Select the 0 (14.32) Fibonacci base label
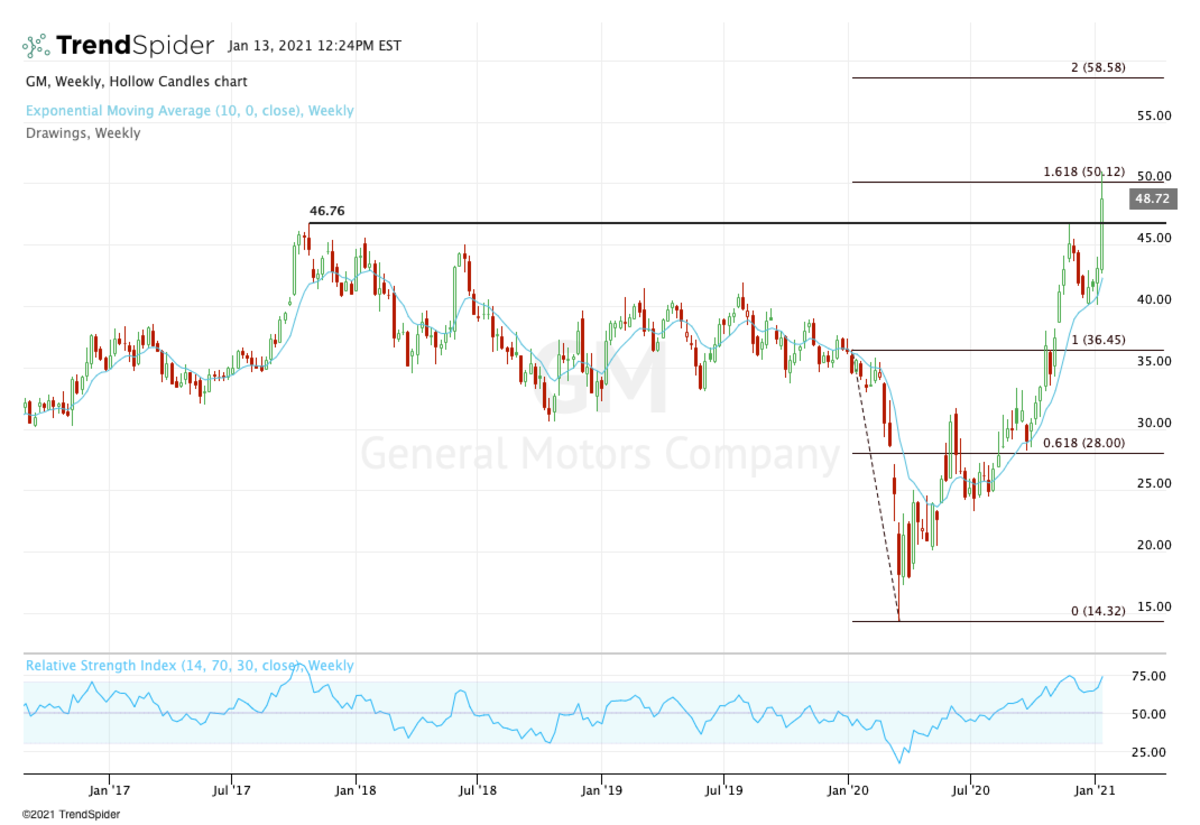The width and height of the screenshot is (1200, 825). pyautogui.click(x=1098, y=610)
